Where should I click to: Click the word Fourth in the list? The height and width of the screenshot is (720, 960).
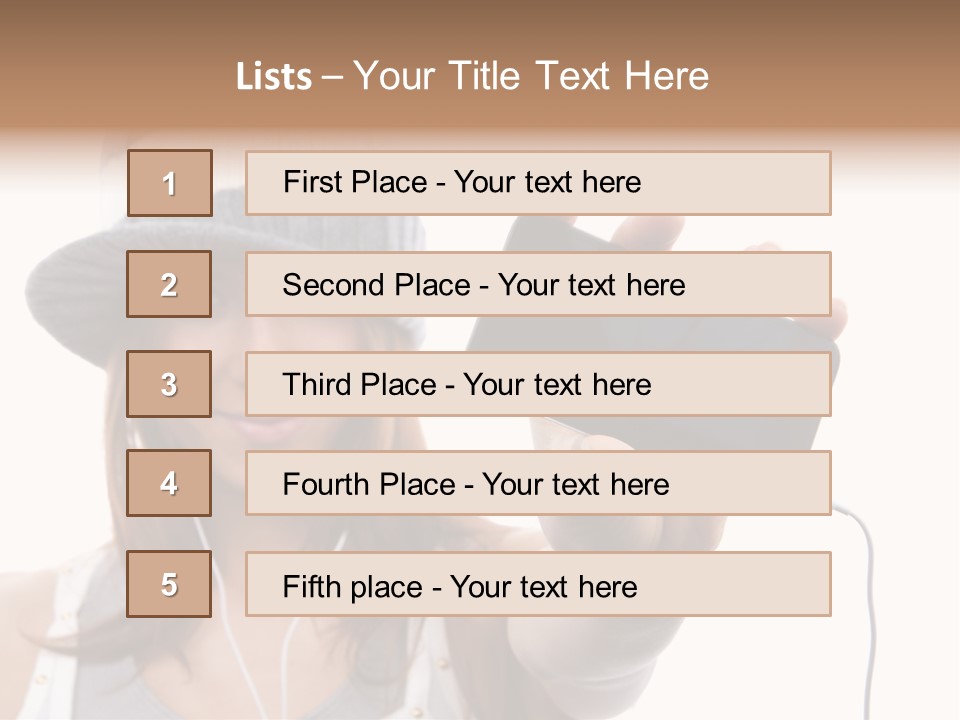(x=326, y=484)
